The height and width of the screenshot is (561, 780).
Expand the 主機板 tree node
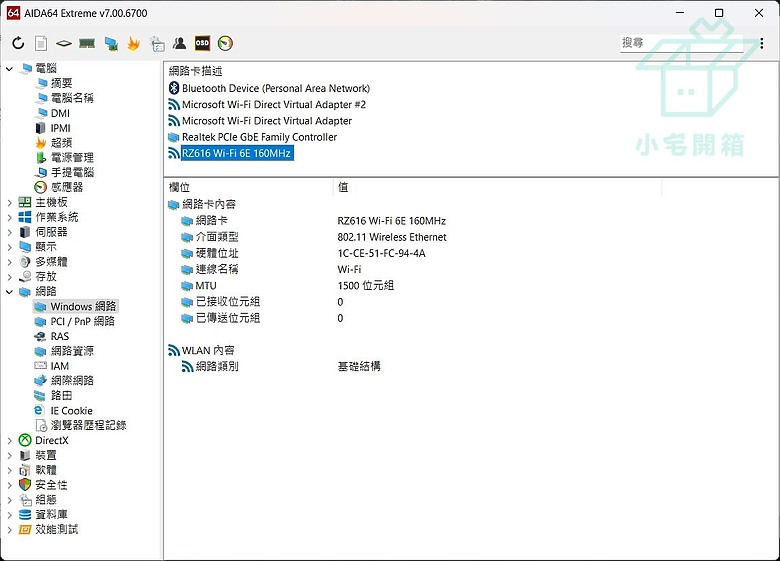[9, 202]
